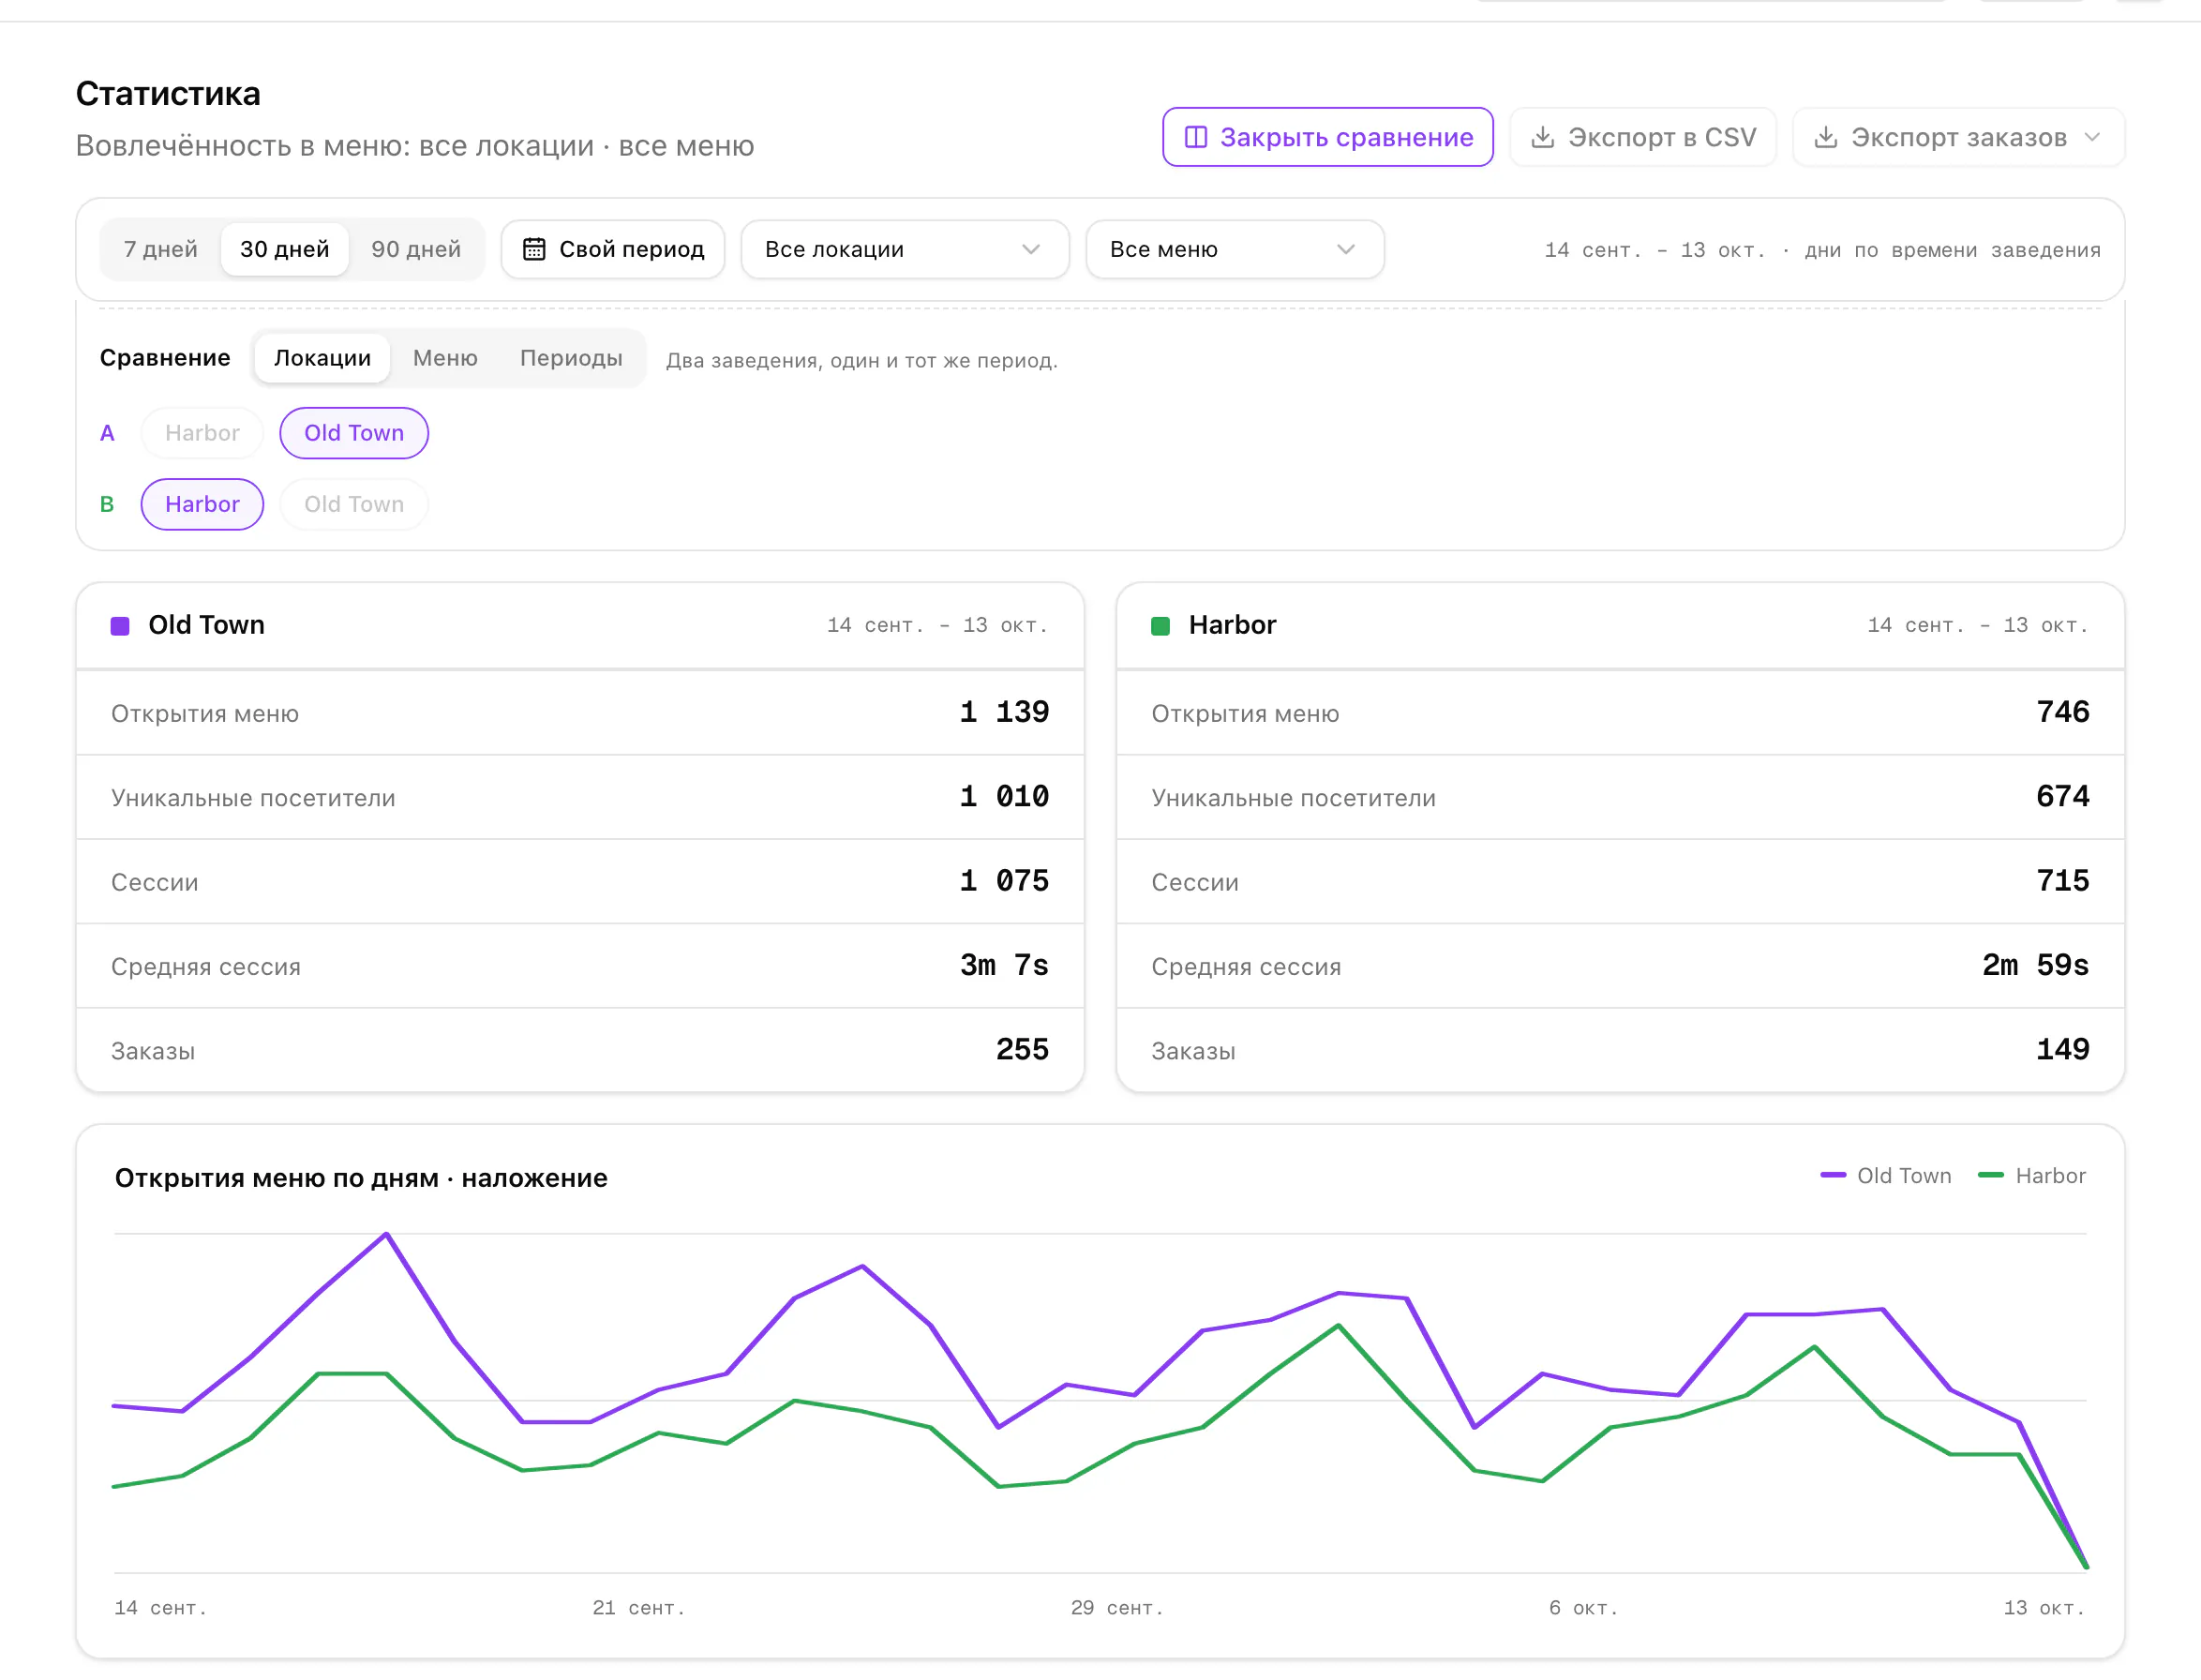Switch comparison to Меню tab

(x=445, y=358)
